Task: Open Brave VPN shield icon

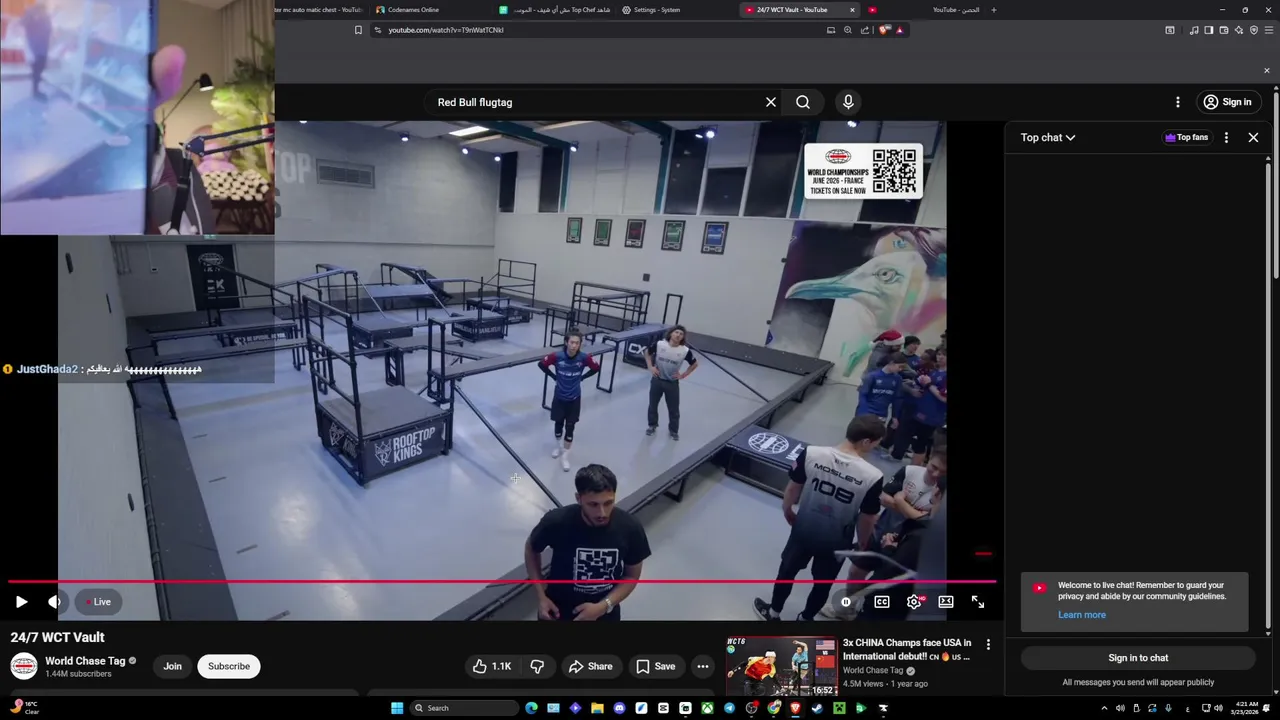Action: [x=1254, y=30]
